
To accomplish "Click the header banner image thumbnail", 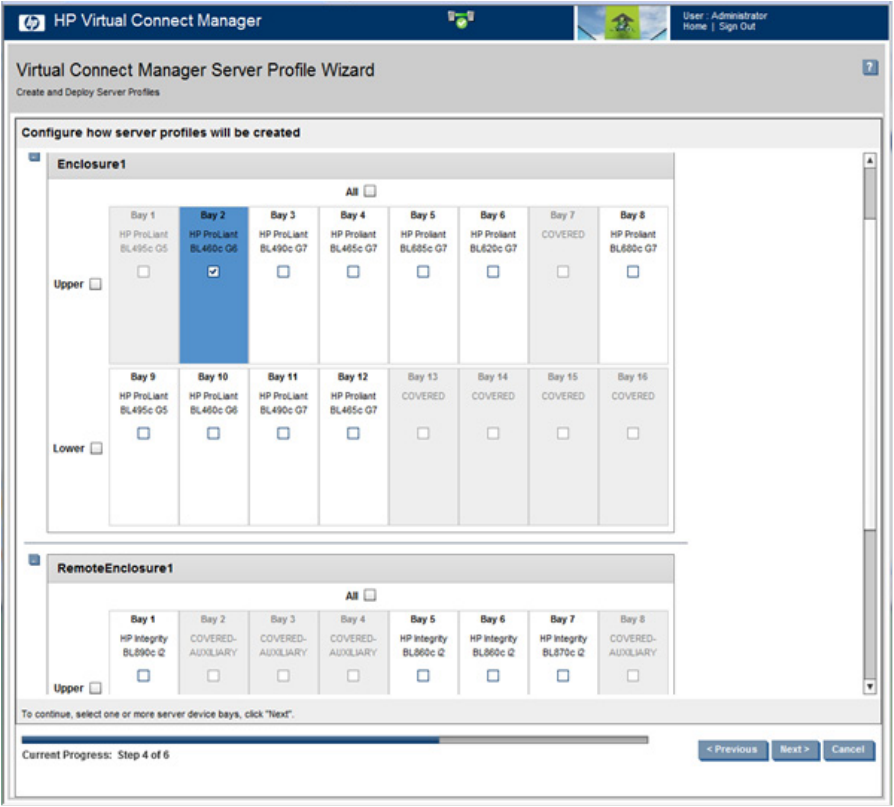I will (622, 23).
